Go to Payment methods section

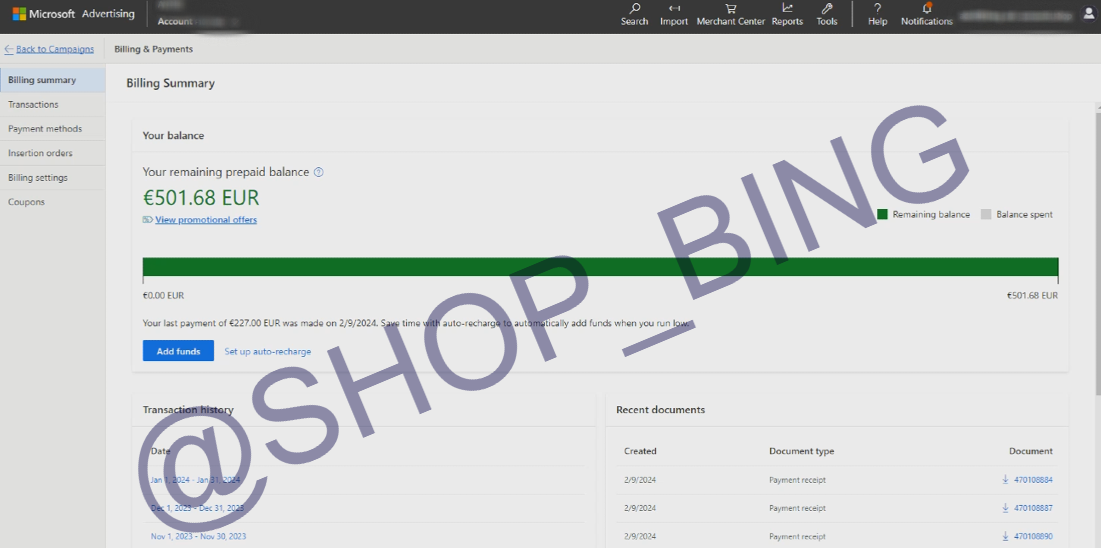tap(45, 129)
